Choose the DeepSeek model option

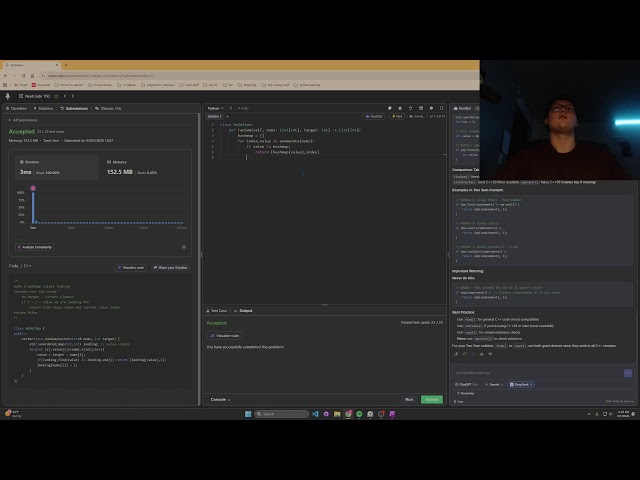click(x=521, y=384)
